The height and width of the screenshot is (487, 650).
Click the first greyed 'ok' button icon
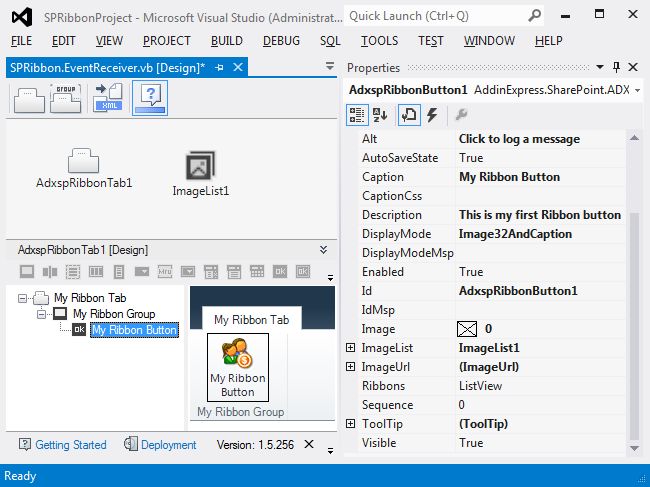tap(280, 272)
